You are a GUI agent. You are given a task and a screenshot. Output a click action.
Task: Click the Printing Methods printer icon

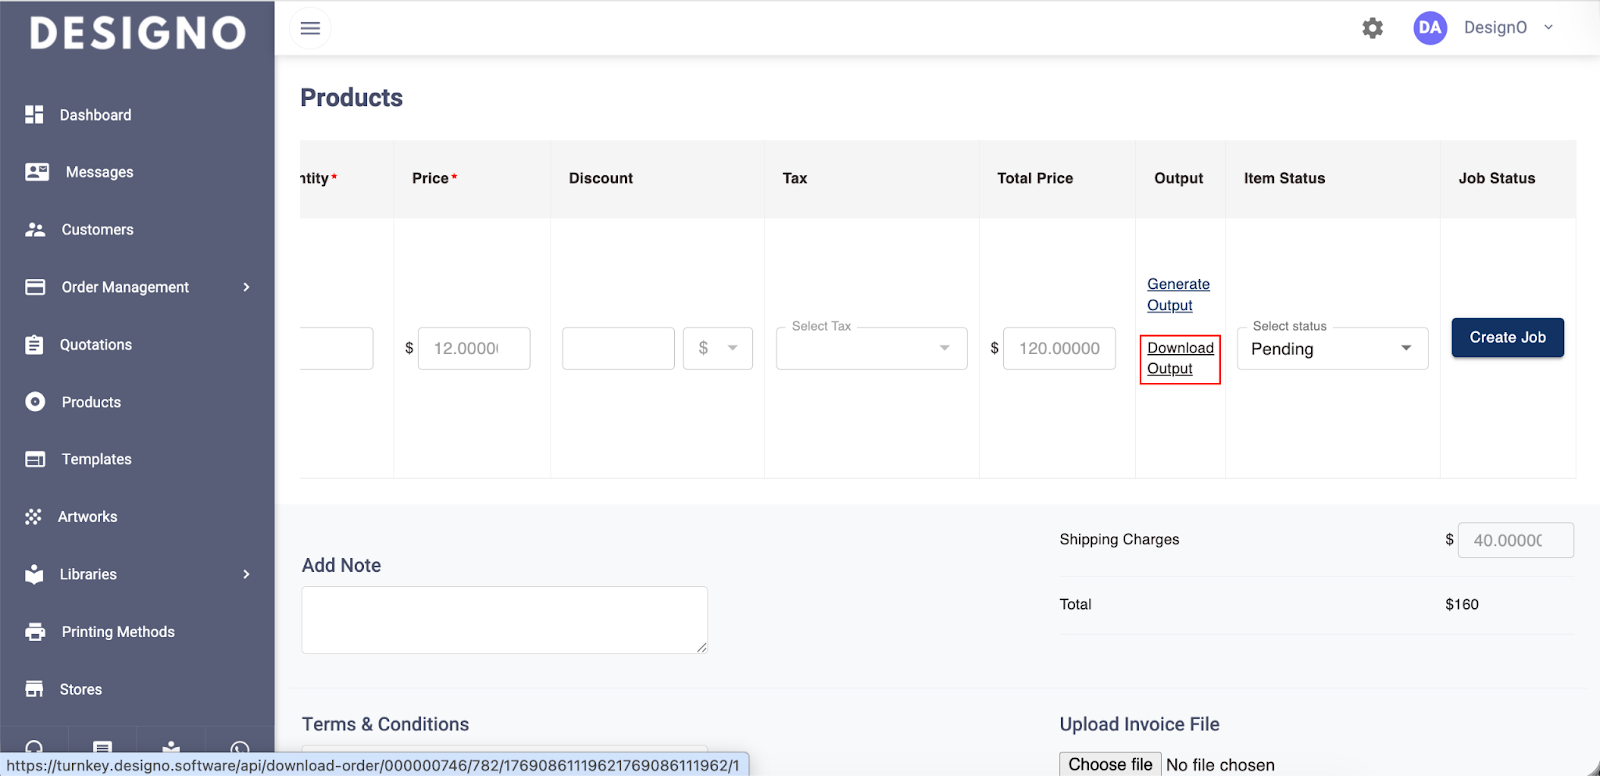35,632
